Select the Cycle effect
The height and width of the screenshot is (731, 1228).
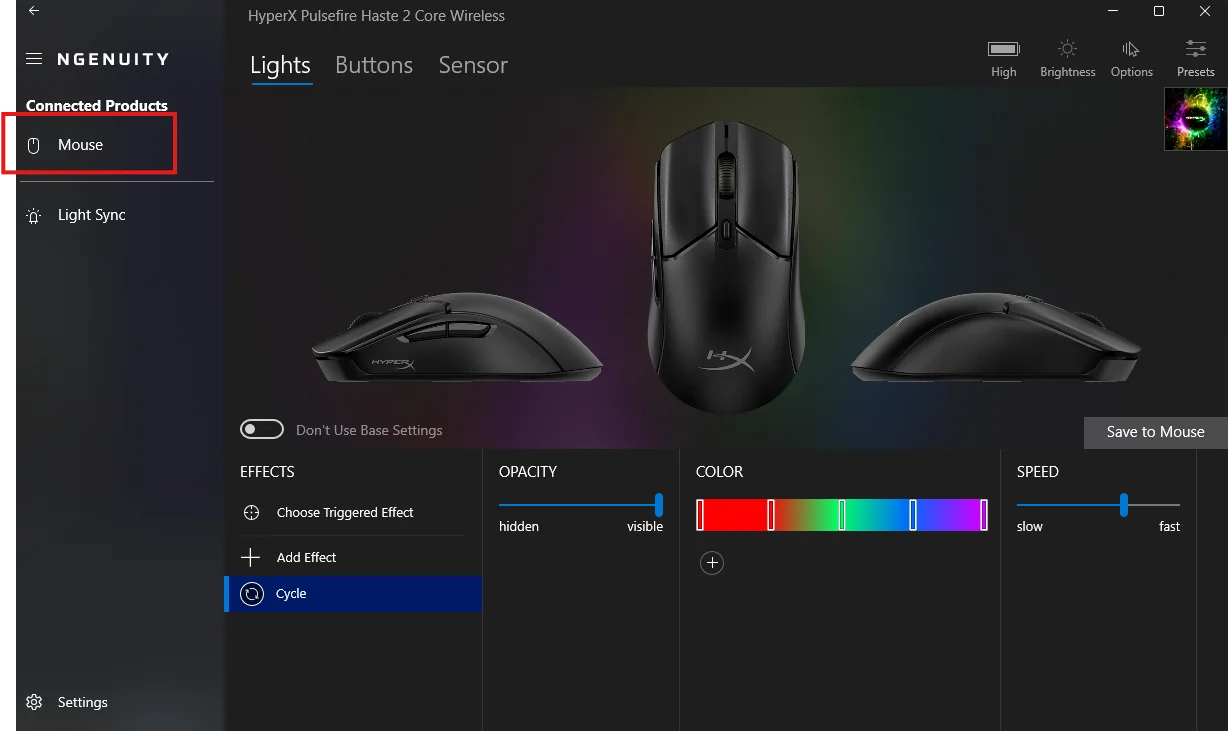point(353,594)
